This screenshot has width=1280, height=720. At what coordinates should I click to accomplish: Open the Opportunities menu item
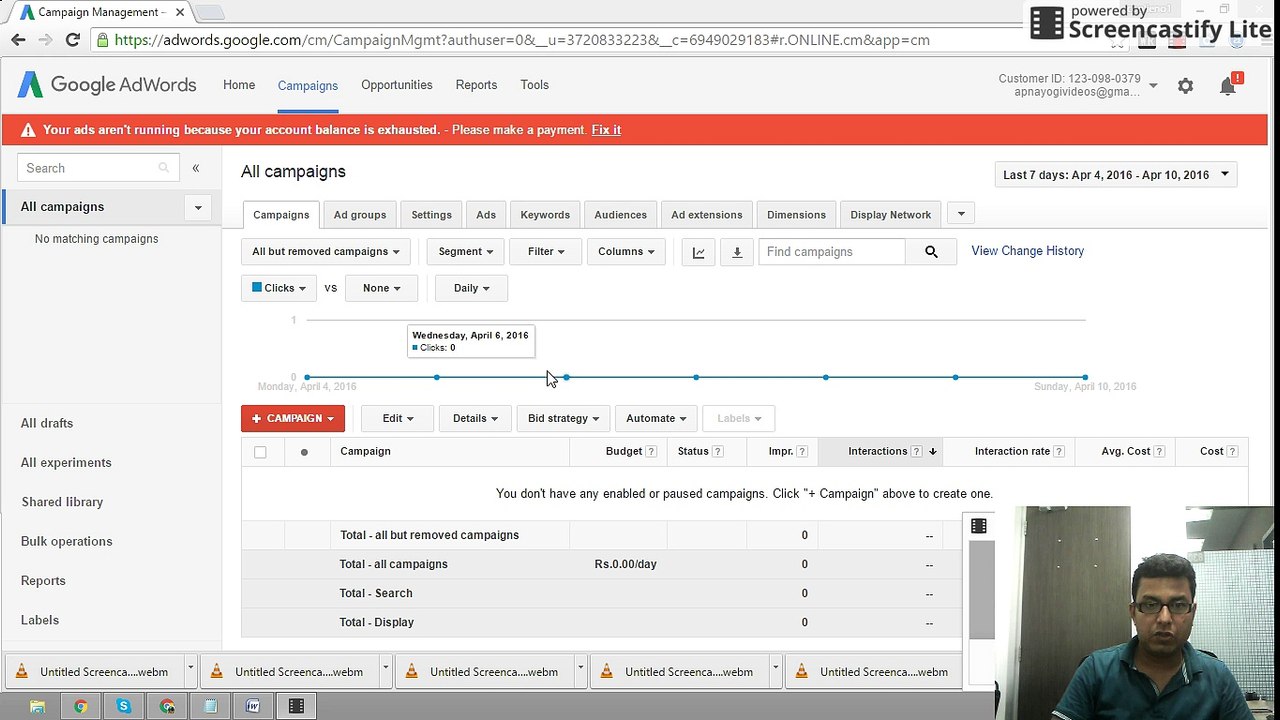pos(397,85)
